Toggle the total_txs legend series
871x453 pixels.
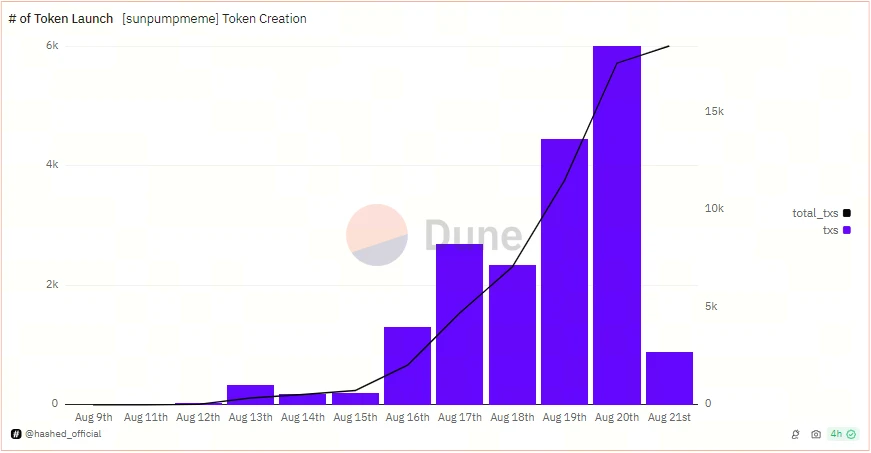tap(821, 213)
